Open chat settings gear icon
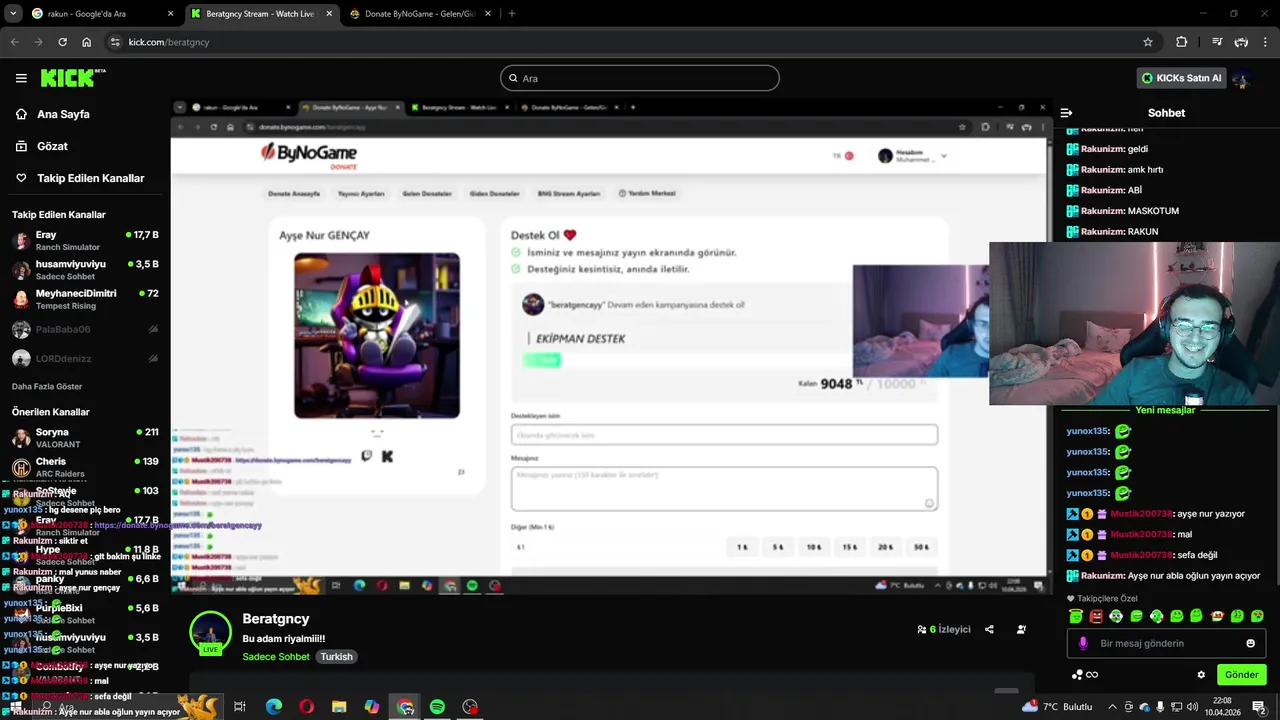The image size is (1280, 720). click(1201, 675)
